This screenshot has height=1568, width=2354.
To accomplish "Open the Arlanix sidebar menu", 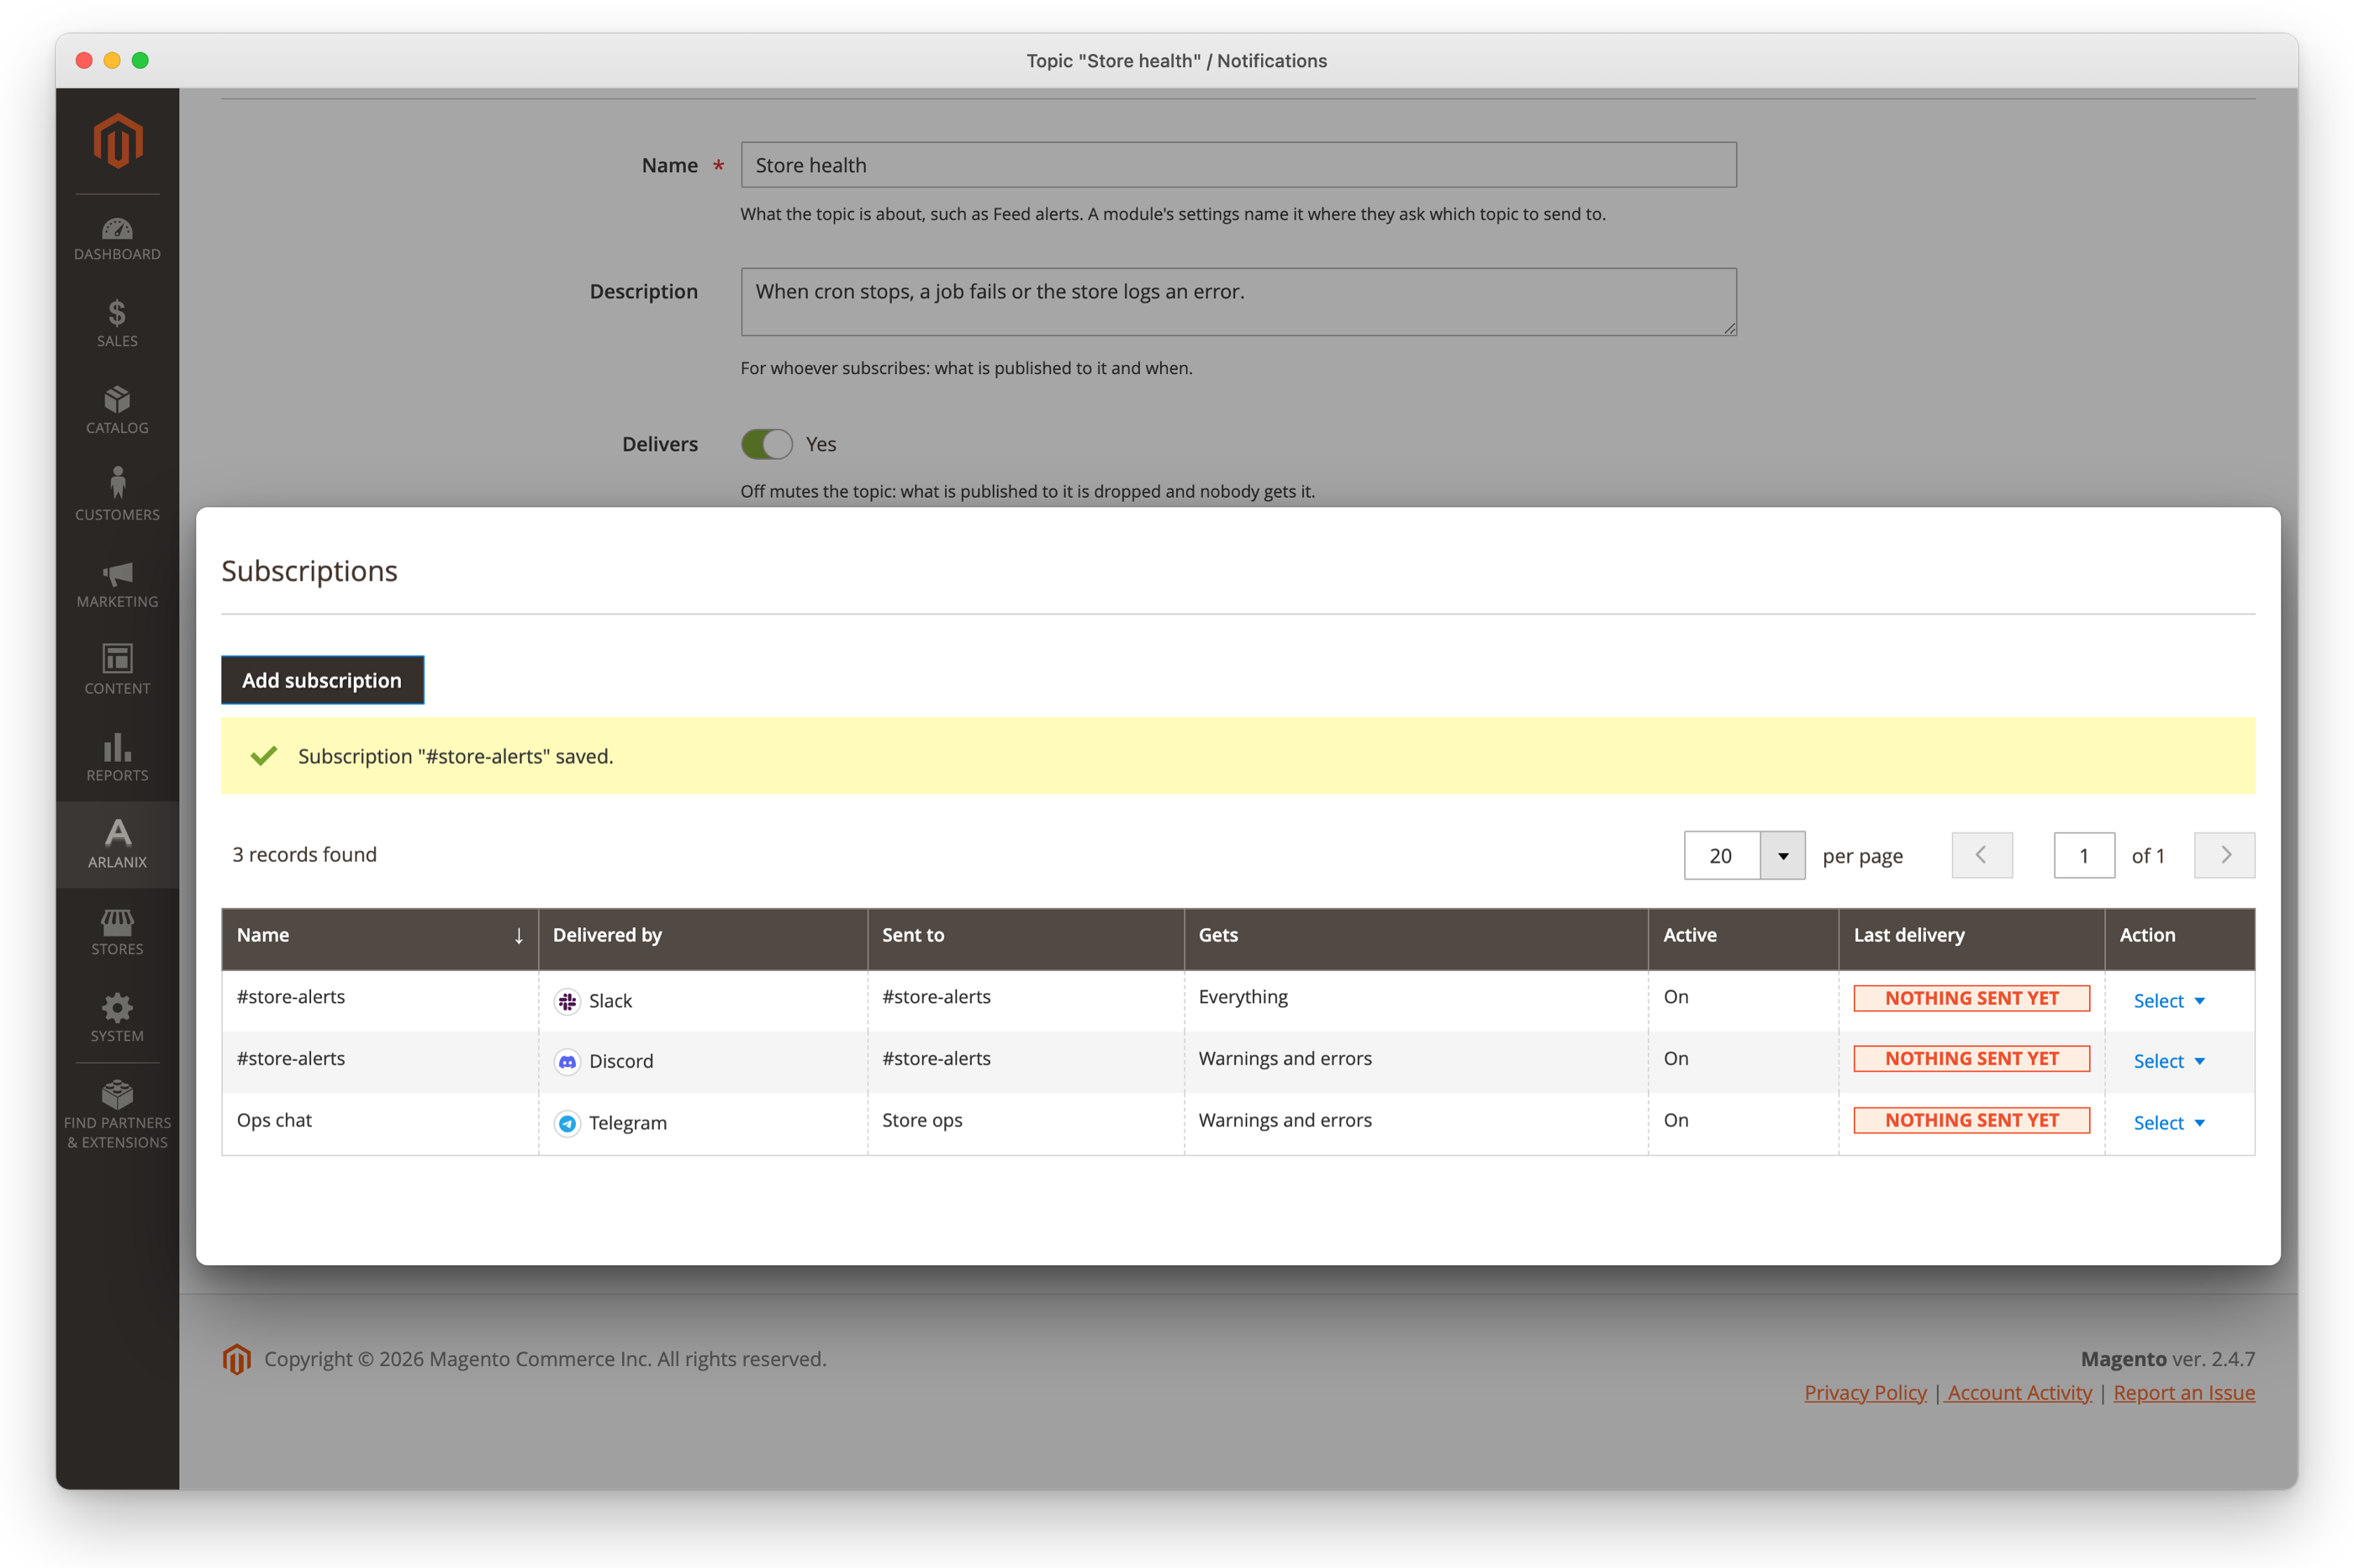I will (x=117, y=844).
